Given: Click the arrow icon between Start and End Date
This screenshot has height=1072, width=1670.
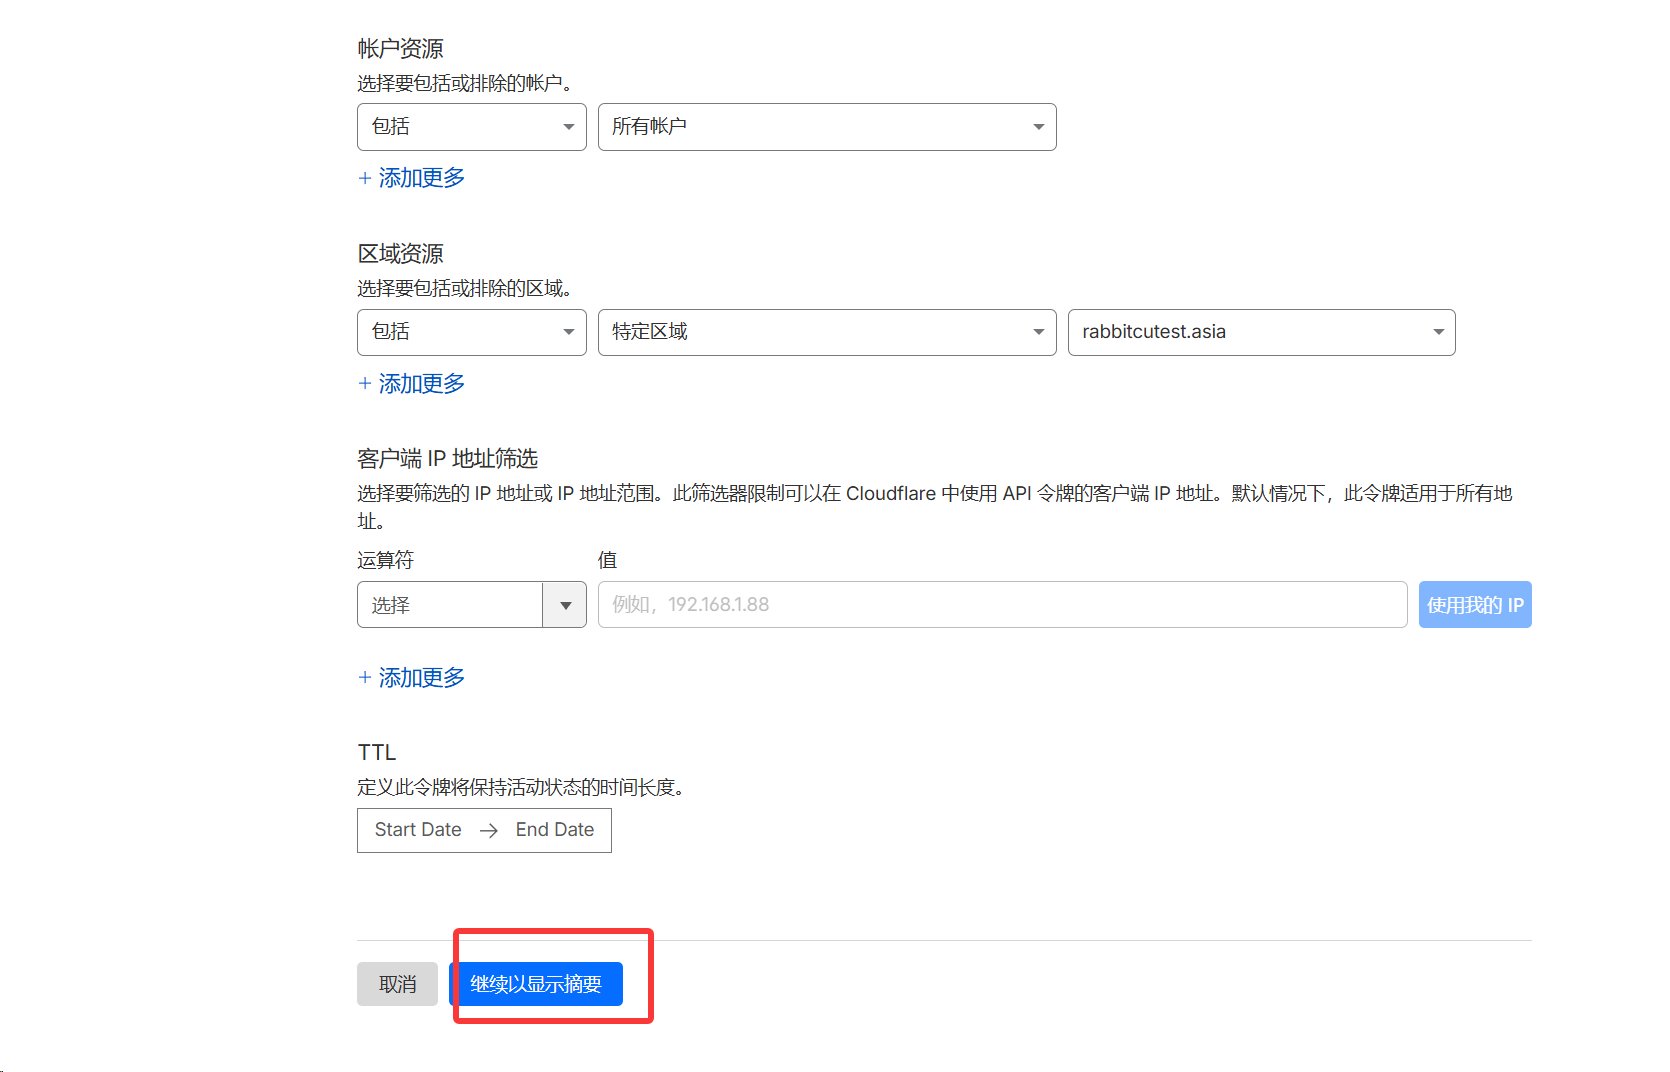Looking at the screenshot, I should coord(488,830).
